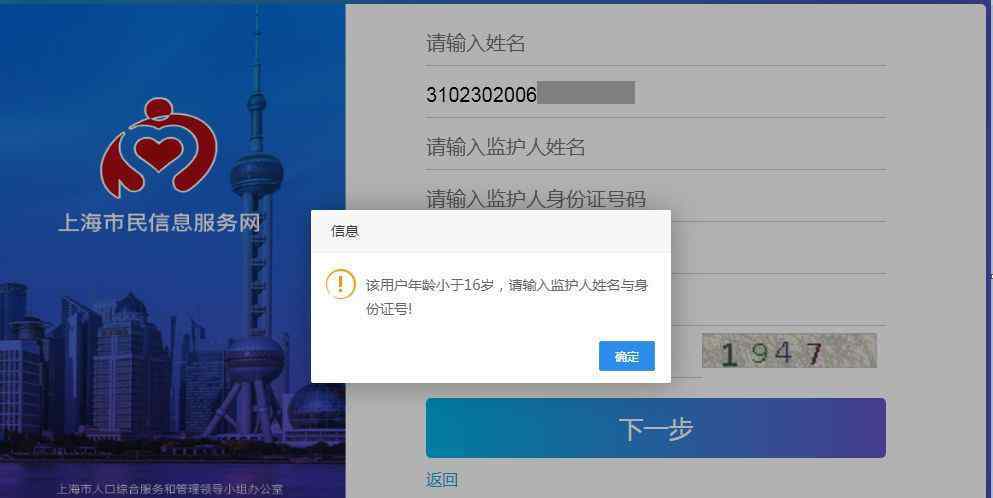Screen dimensions: 993x498
Task: Focus the 请输入监护人姓名 guardian name field
Action: pyautogui.click(x=655, y=147)
